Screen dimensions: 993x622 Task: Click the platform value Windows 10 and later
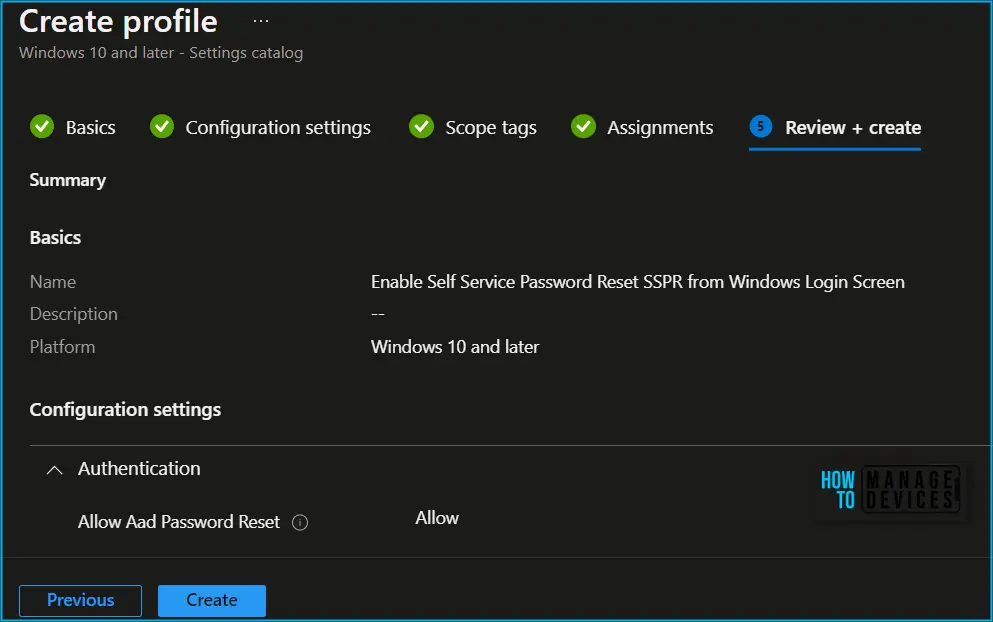(x=455, y=347)
